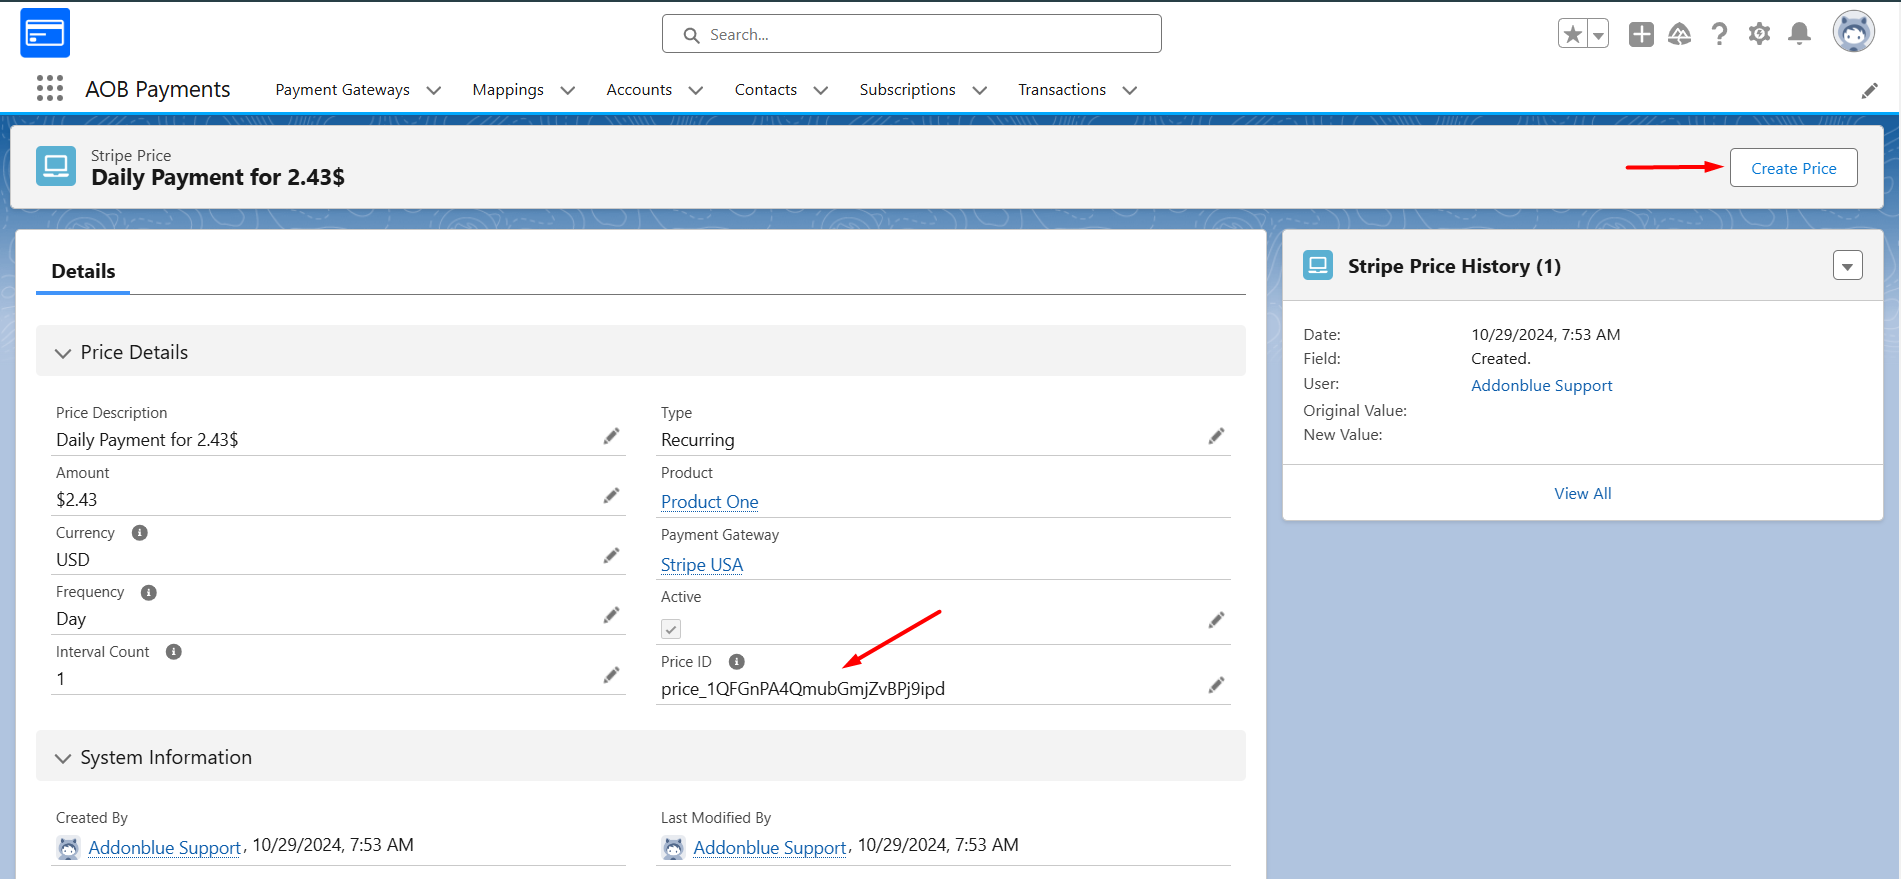Edit the Currency field pencil
This screenshot has height=879, width=1901.
(611, 556)
